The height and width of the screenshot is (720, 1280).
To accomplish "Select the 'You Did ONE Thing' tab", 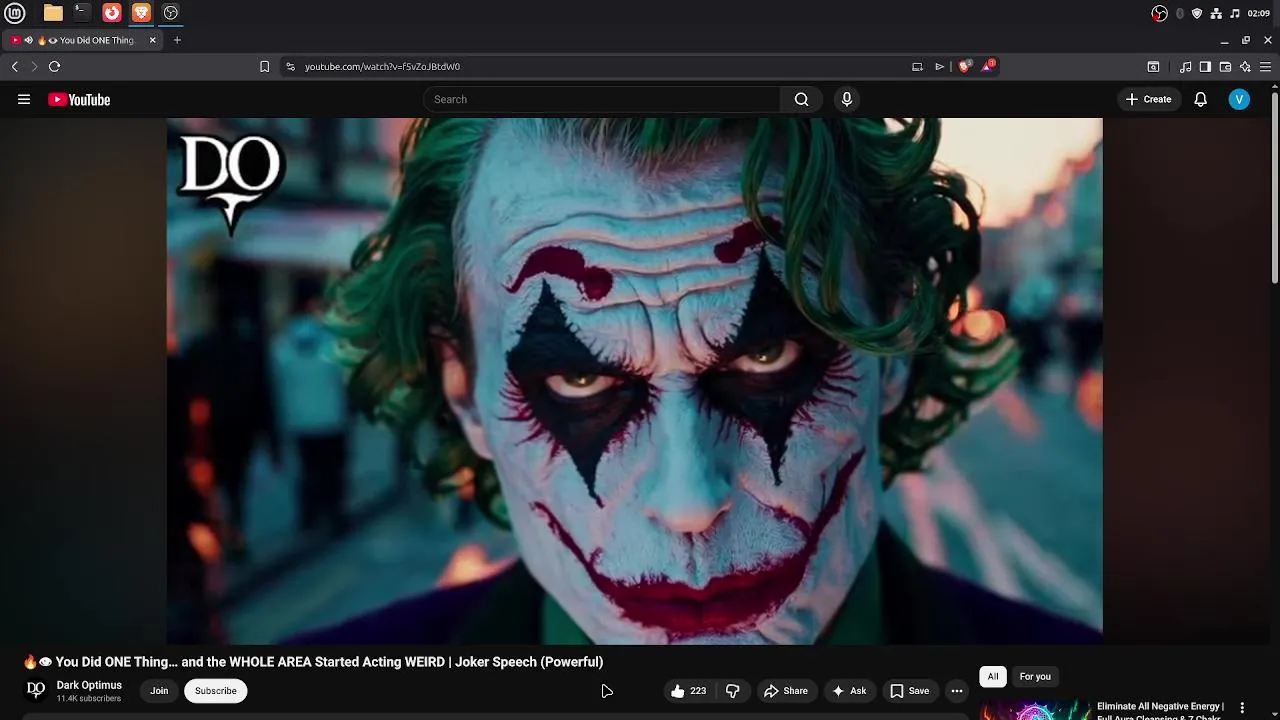I will 82,40.
